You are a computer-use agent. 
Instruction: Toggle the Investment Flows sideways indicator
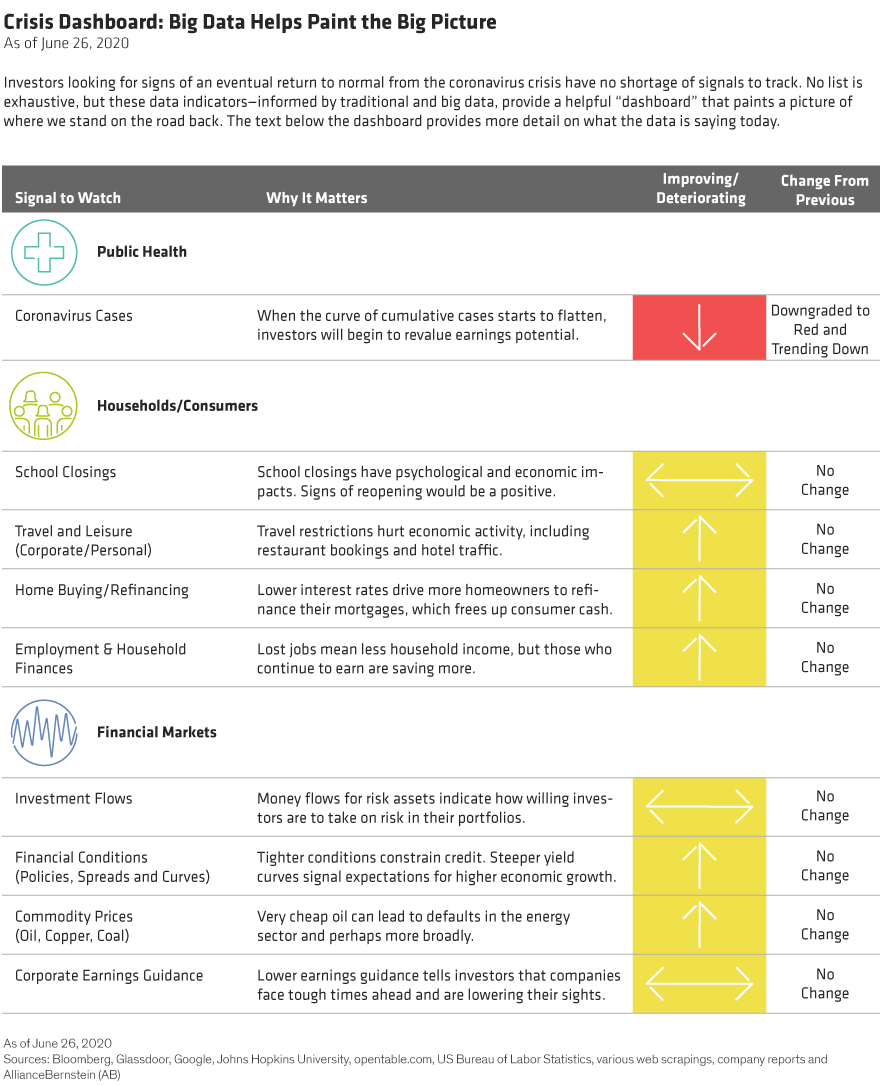(x=699, y=807)
